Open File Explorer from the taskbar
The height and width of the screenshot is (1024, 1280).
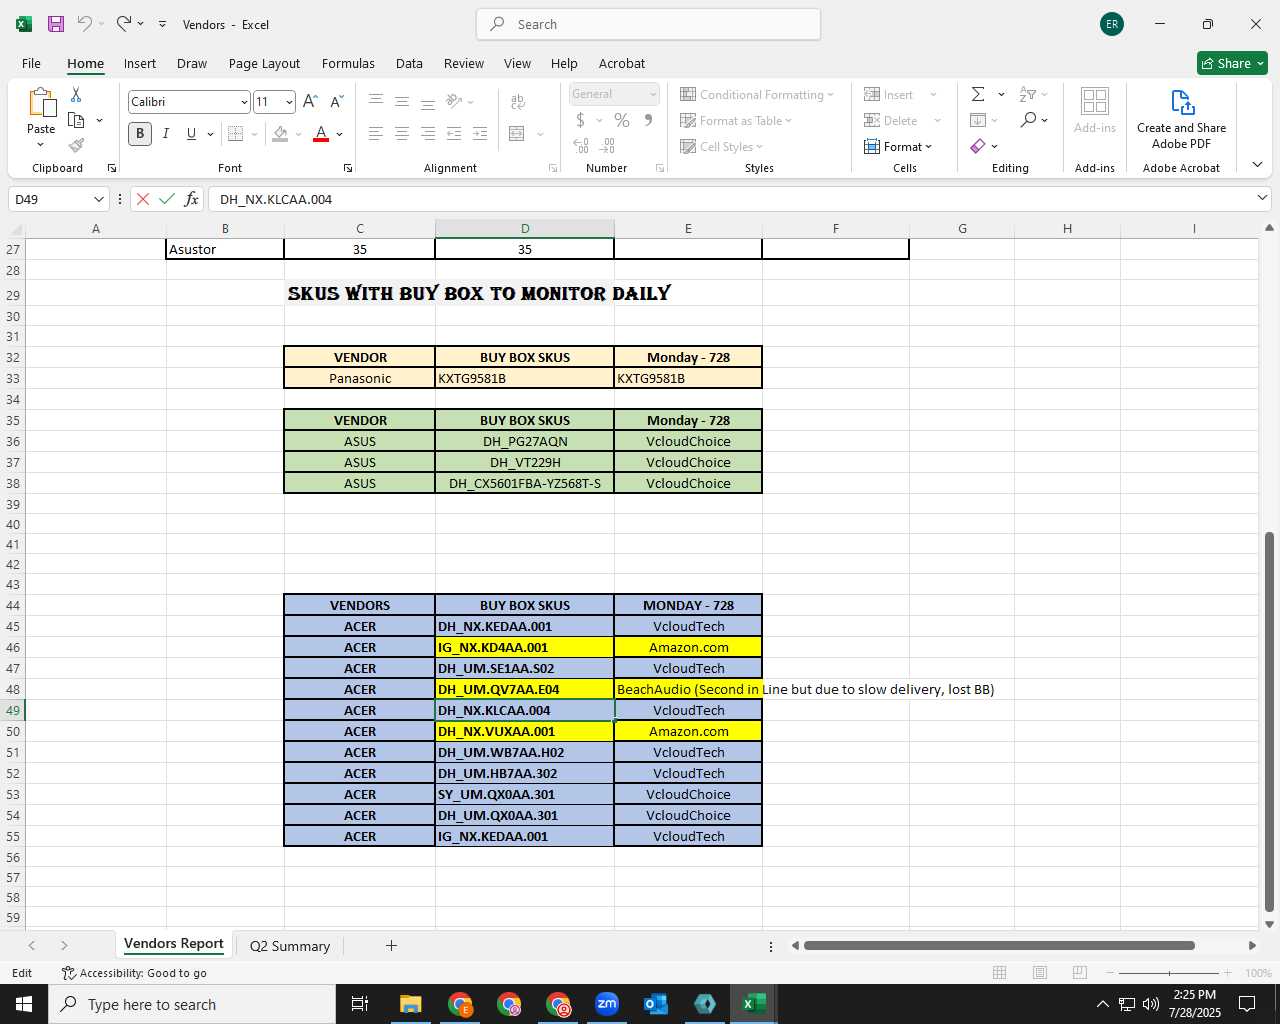[411, 1004]
